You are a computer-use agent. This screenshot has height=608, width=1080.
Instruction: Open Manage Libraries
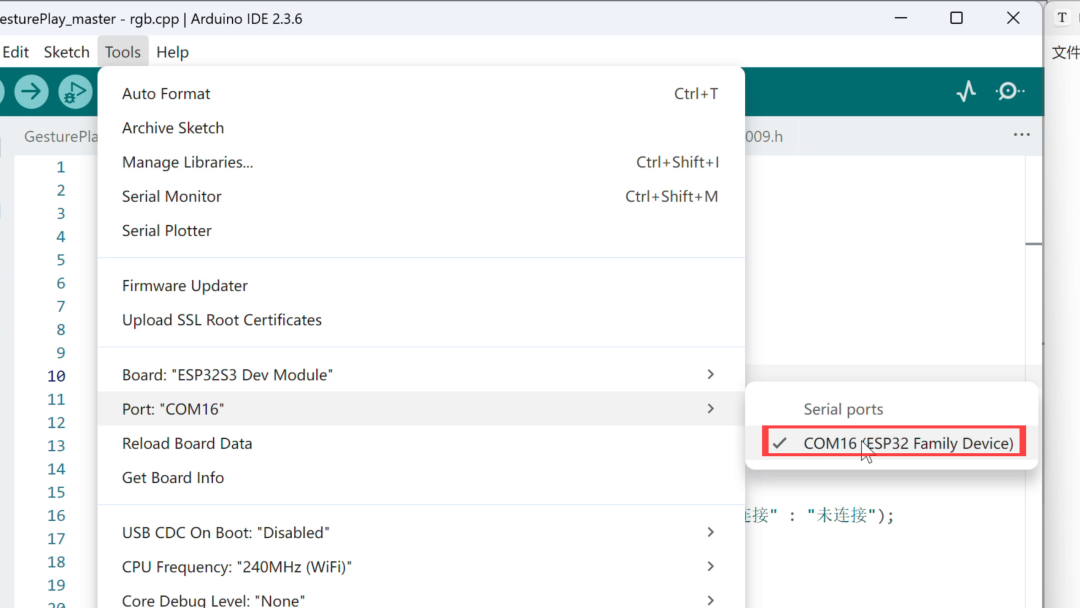(421, 163)
